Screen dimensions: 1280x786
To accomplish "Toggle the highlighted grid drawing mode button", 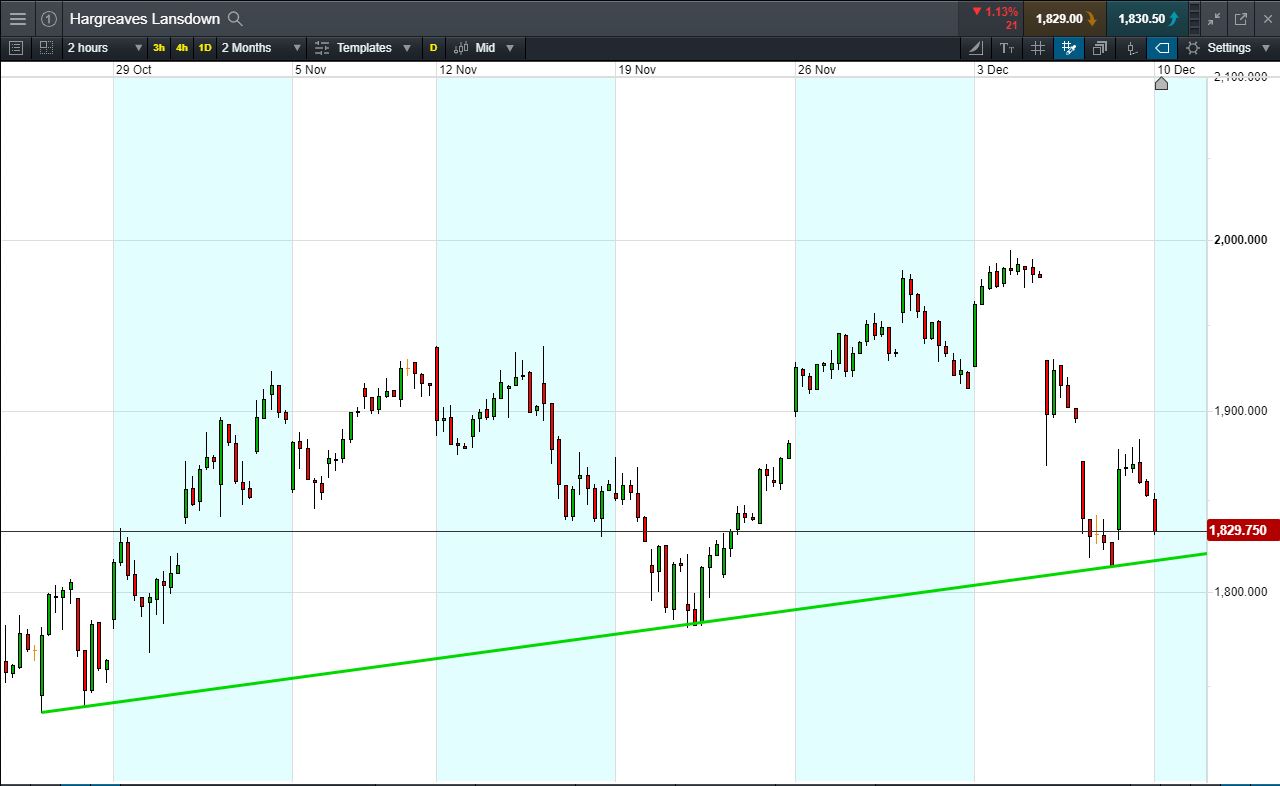I will tap(1069, 48).
